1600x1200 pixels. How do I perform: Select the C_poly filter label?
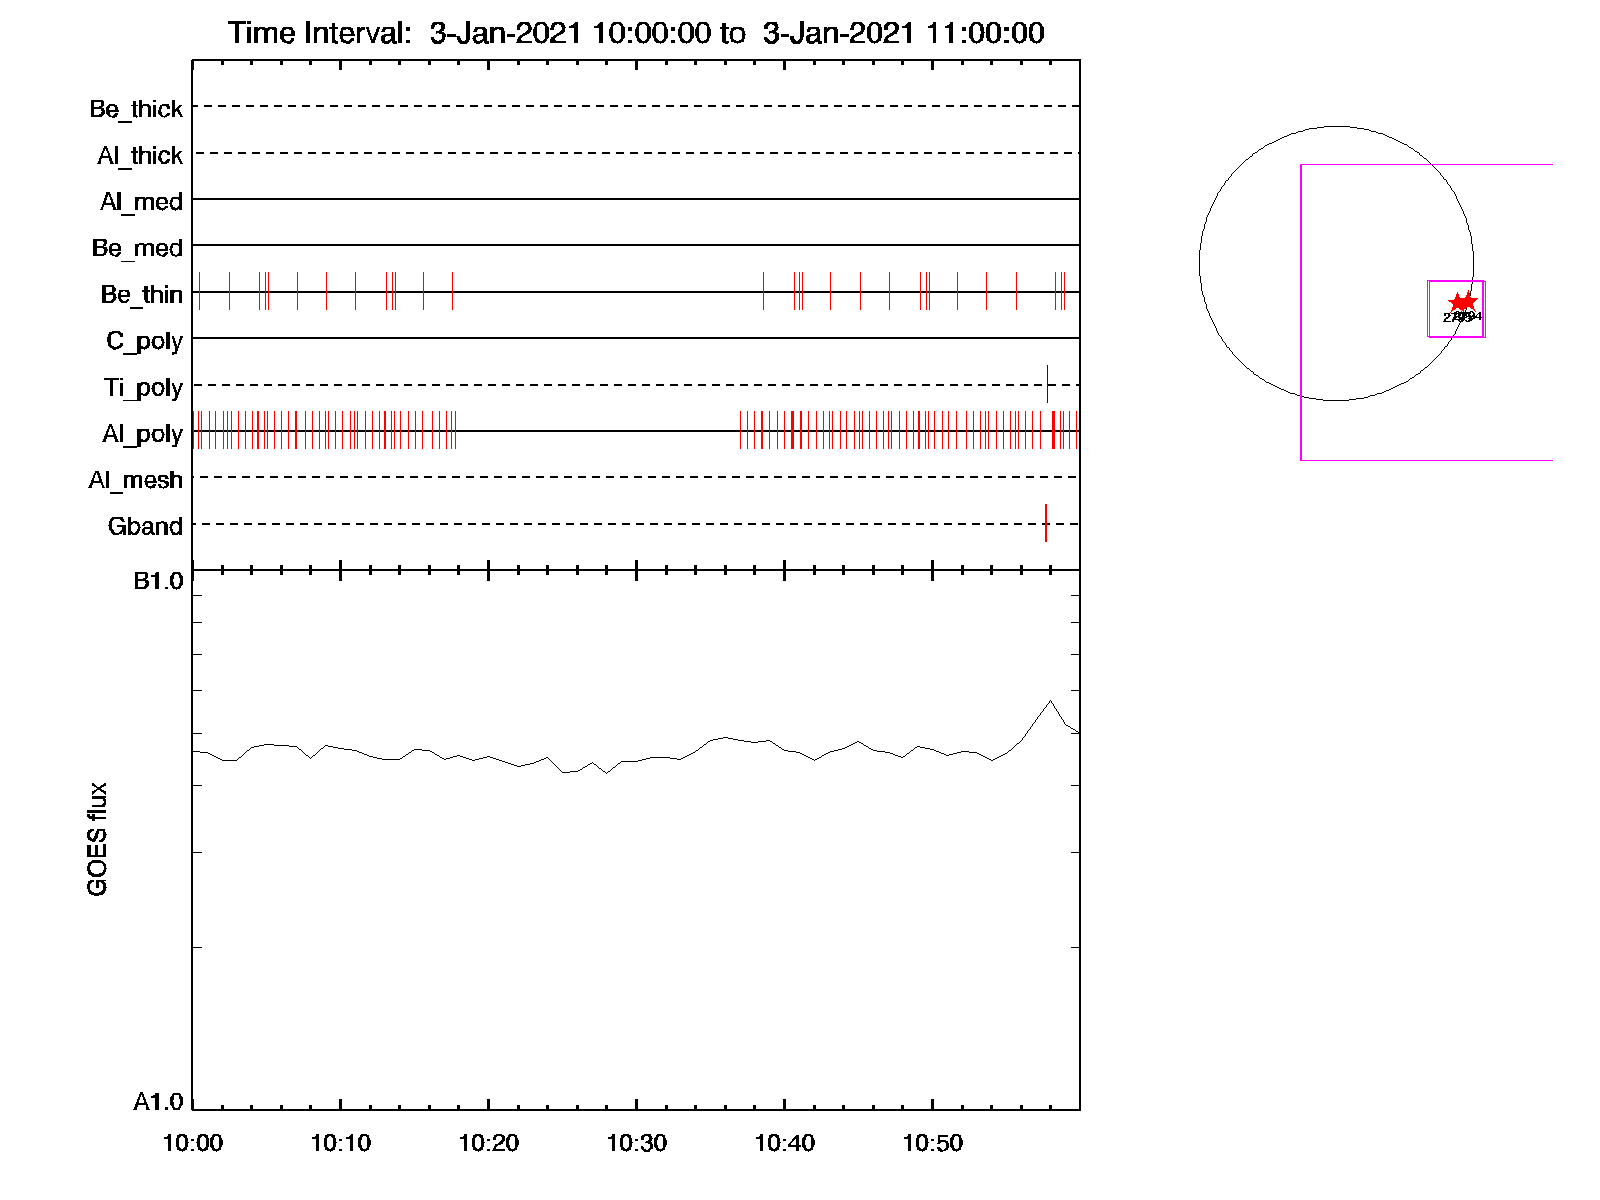click(x=144, y=341)
